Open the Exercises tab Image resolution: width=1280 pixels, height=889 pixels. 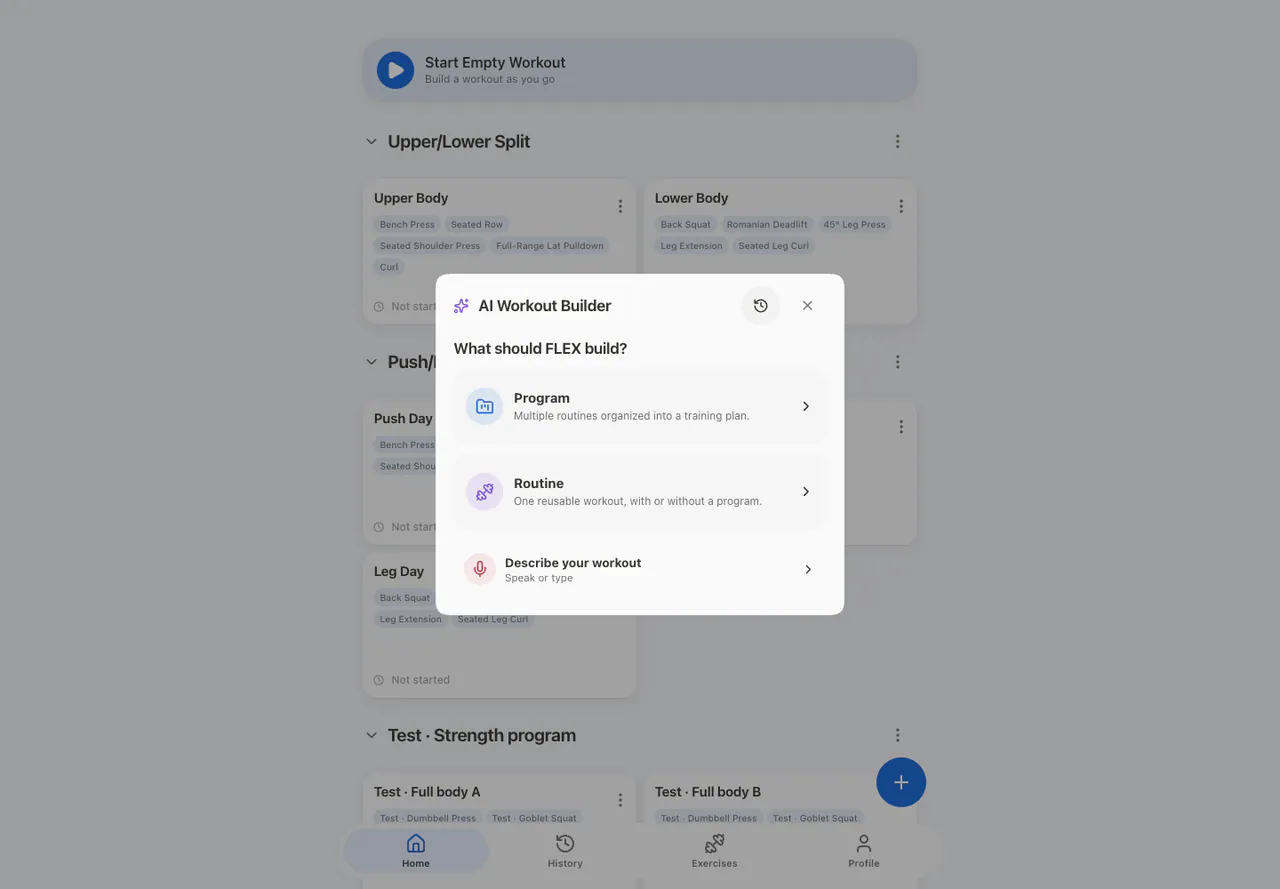[x=714, y=851]
